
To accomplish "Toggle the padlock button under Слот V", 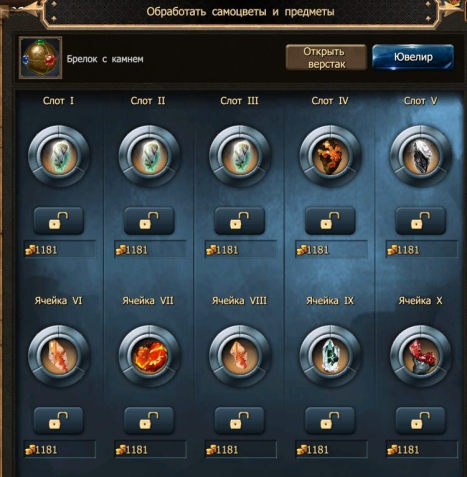I will (420, 220).
